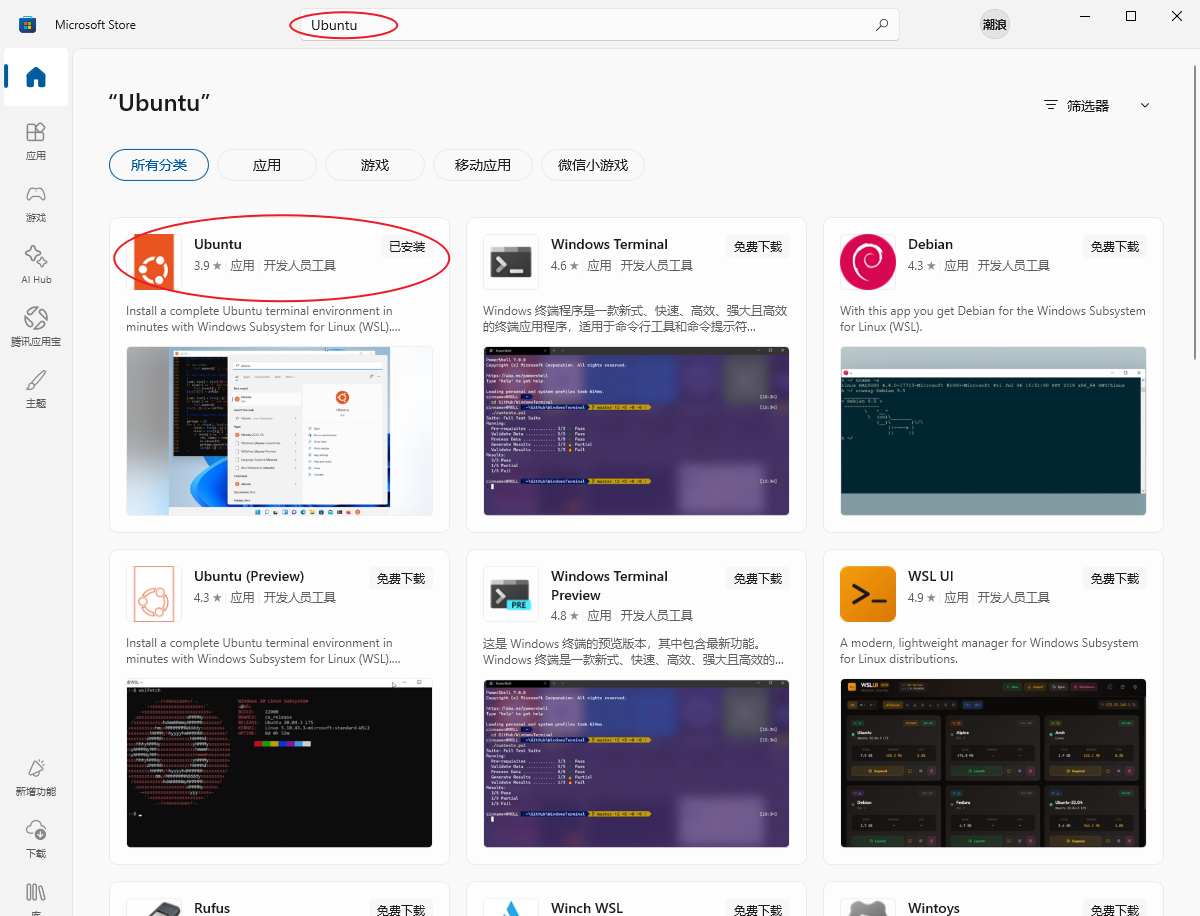Click 免费下载 for Wintoys
This screenshot has height=916, width=1200.
[x=1115, y=909]
